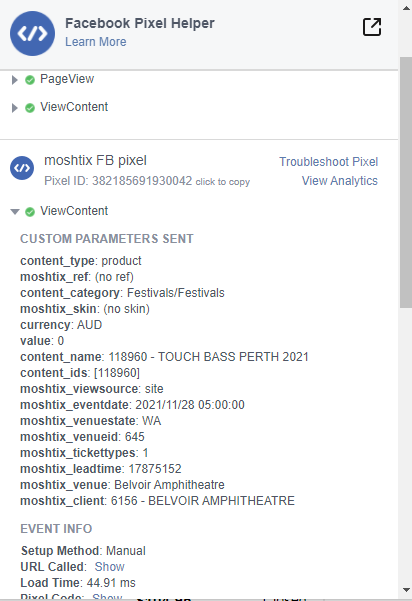This screenshot has width=412, height=601.
Task: Click the green check icon beside PageView
Action: coord(30,80)
